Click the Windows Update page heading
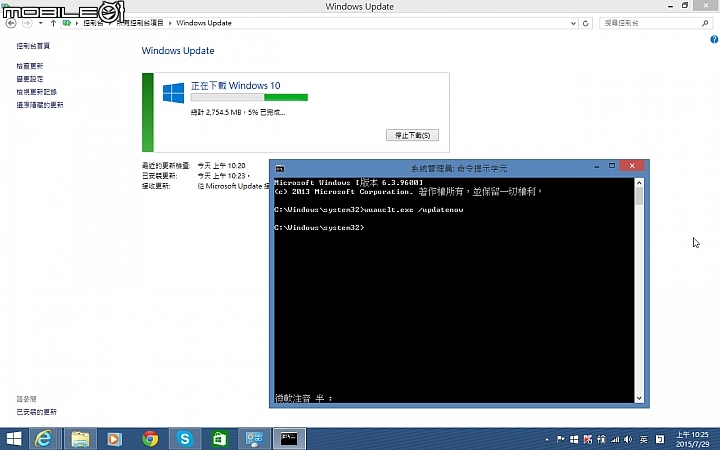The width and height of the screenshot is (720, 450). [x=178, y=51]
